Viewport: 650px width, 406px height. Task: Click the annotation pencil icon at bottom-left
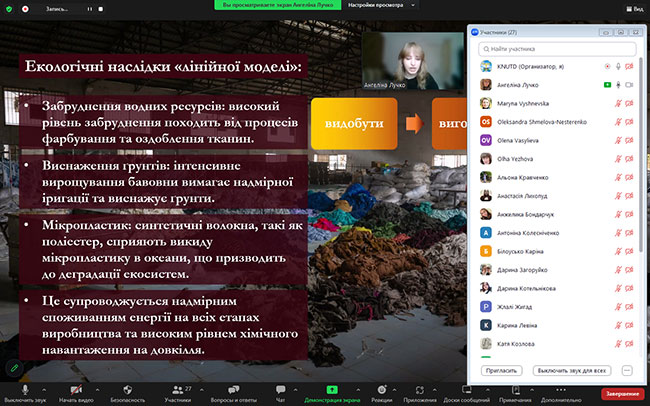tap(13, 367)
